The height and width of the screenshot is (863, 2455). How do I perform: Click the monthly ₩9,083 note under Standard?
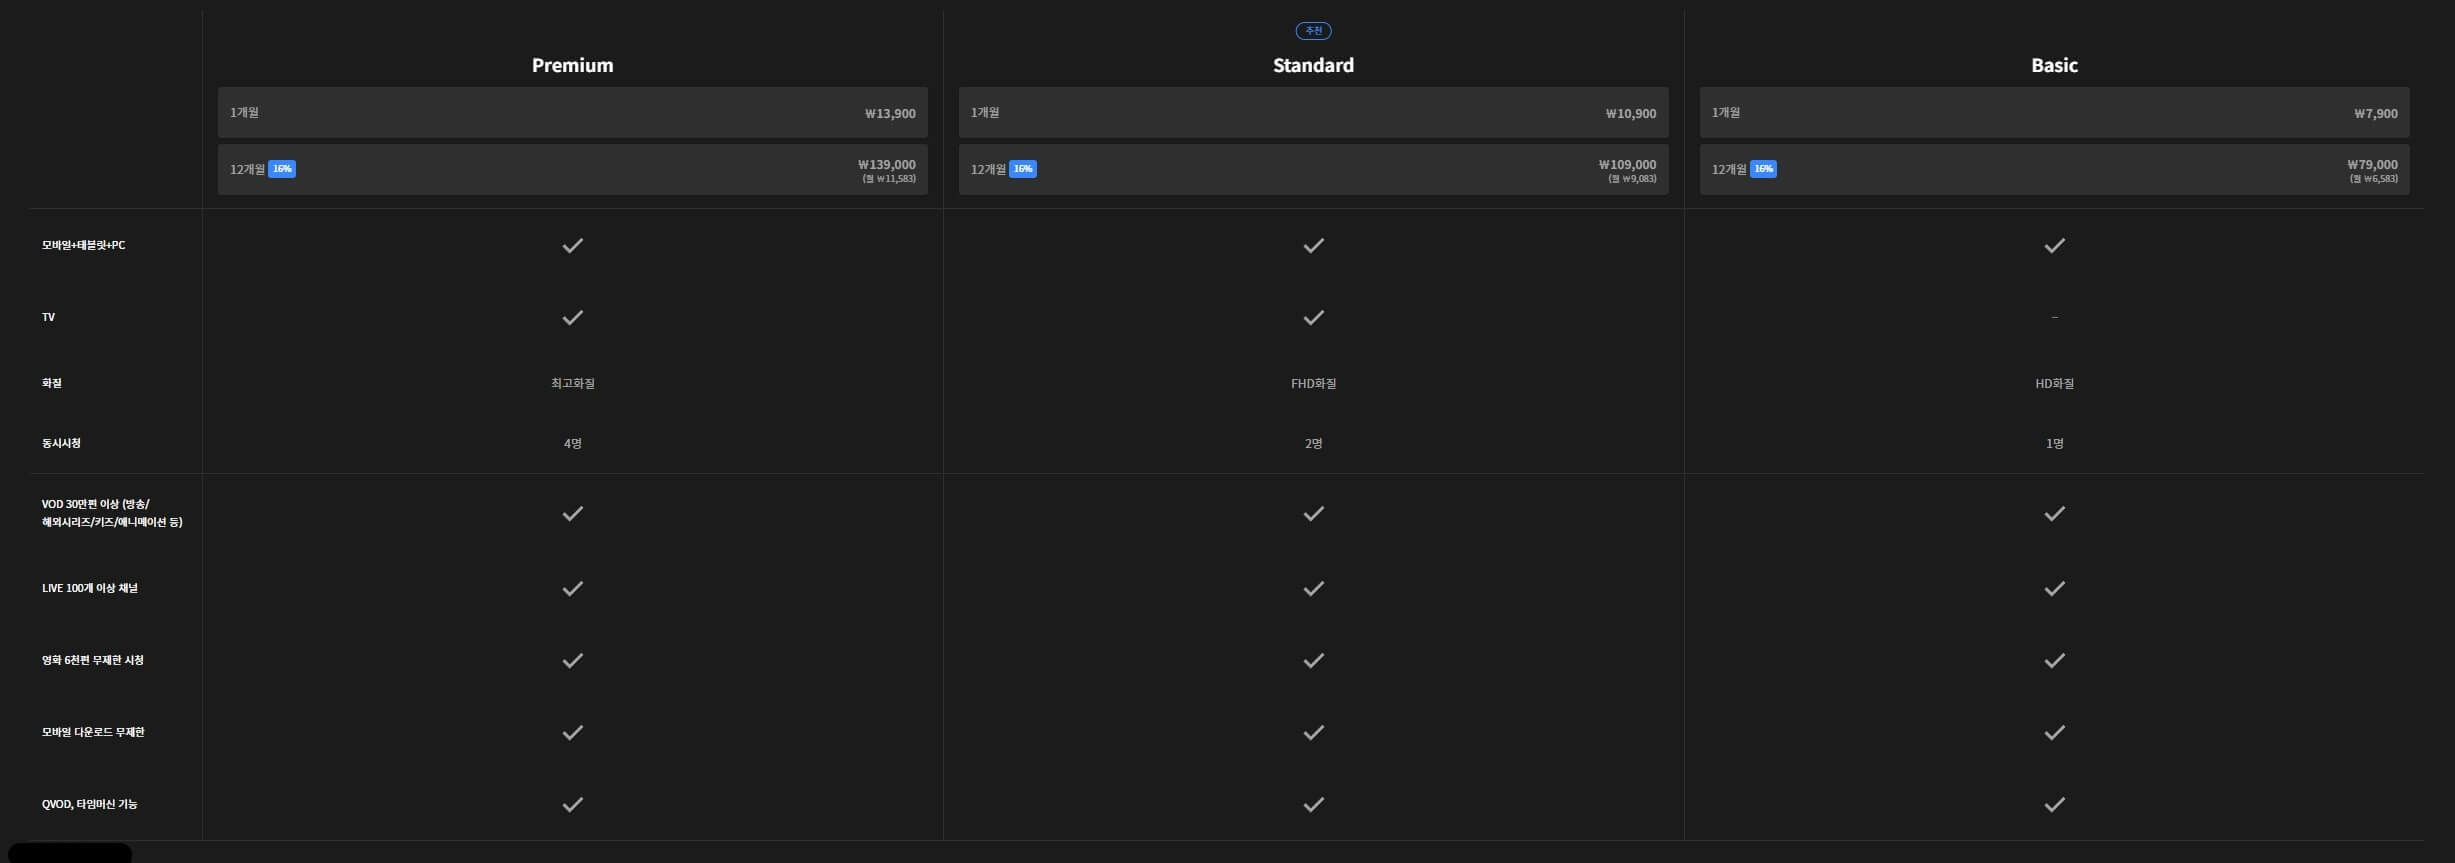tap(1632, 179)
